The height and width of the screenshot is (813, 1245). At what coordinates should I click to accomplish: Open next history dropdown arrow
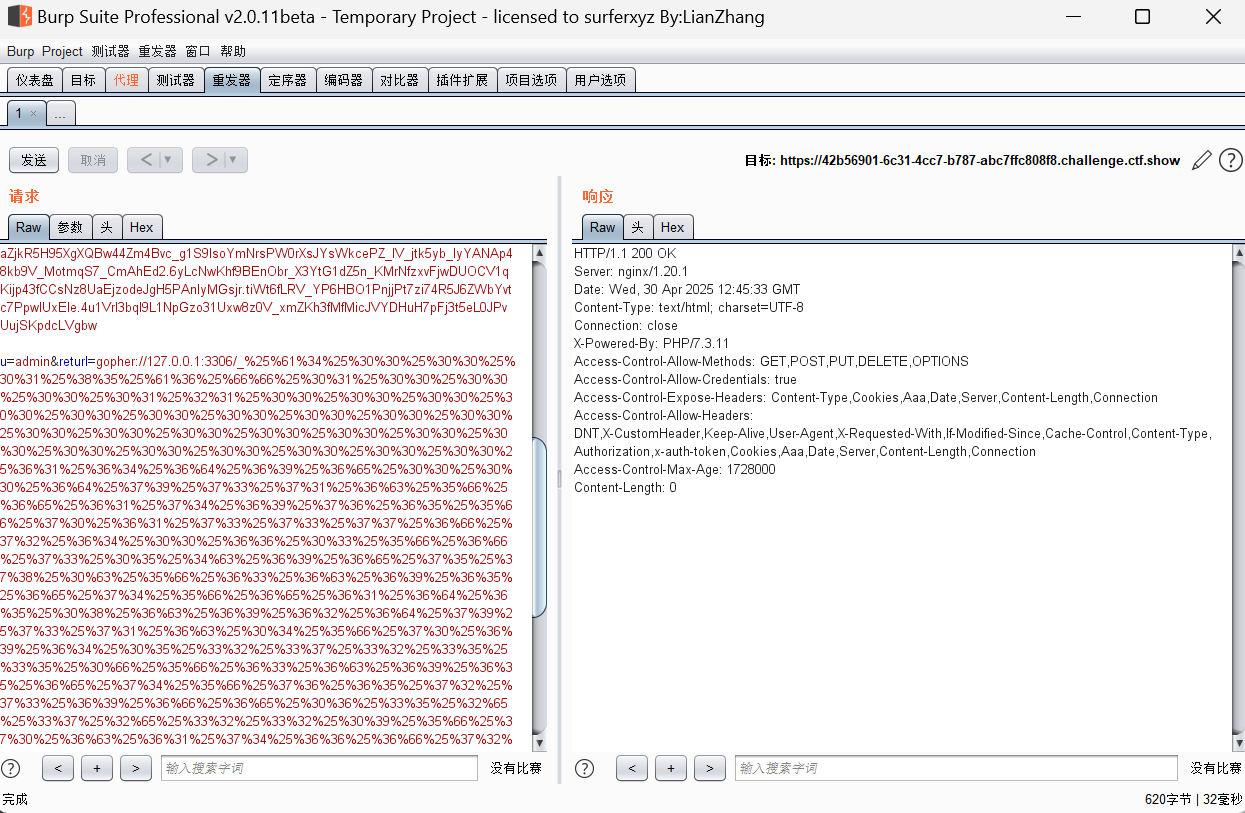(235, 160)
